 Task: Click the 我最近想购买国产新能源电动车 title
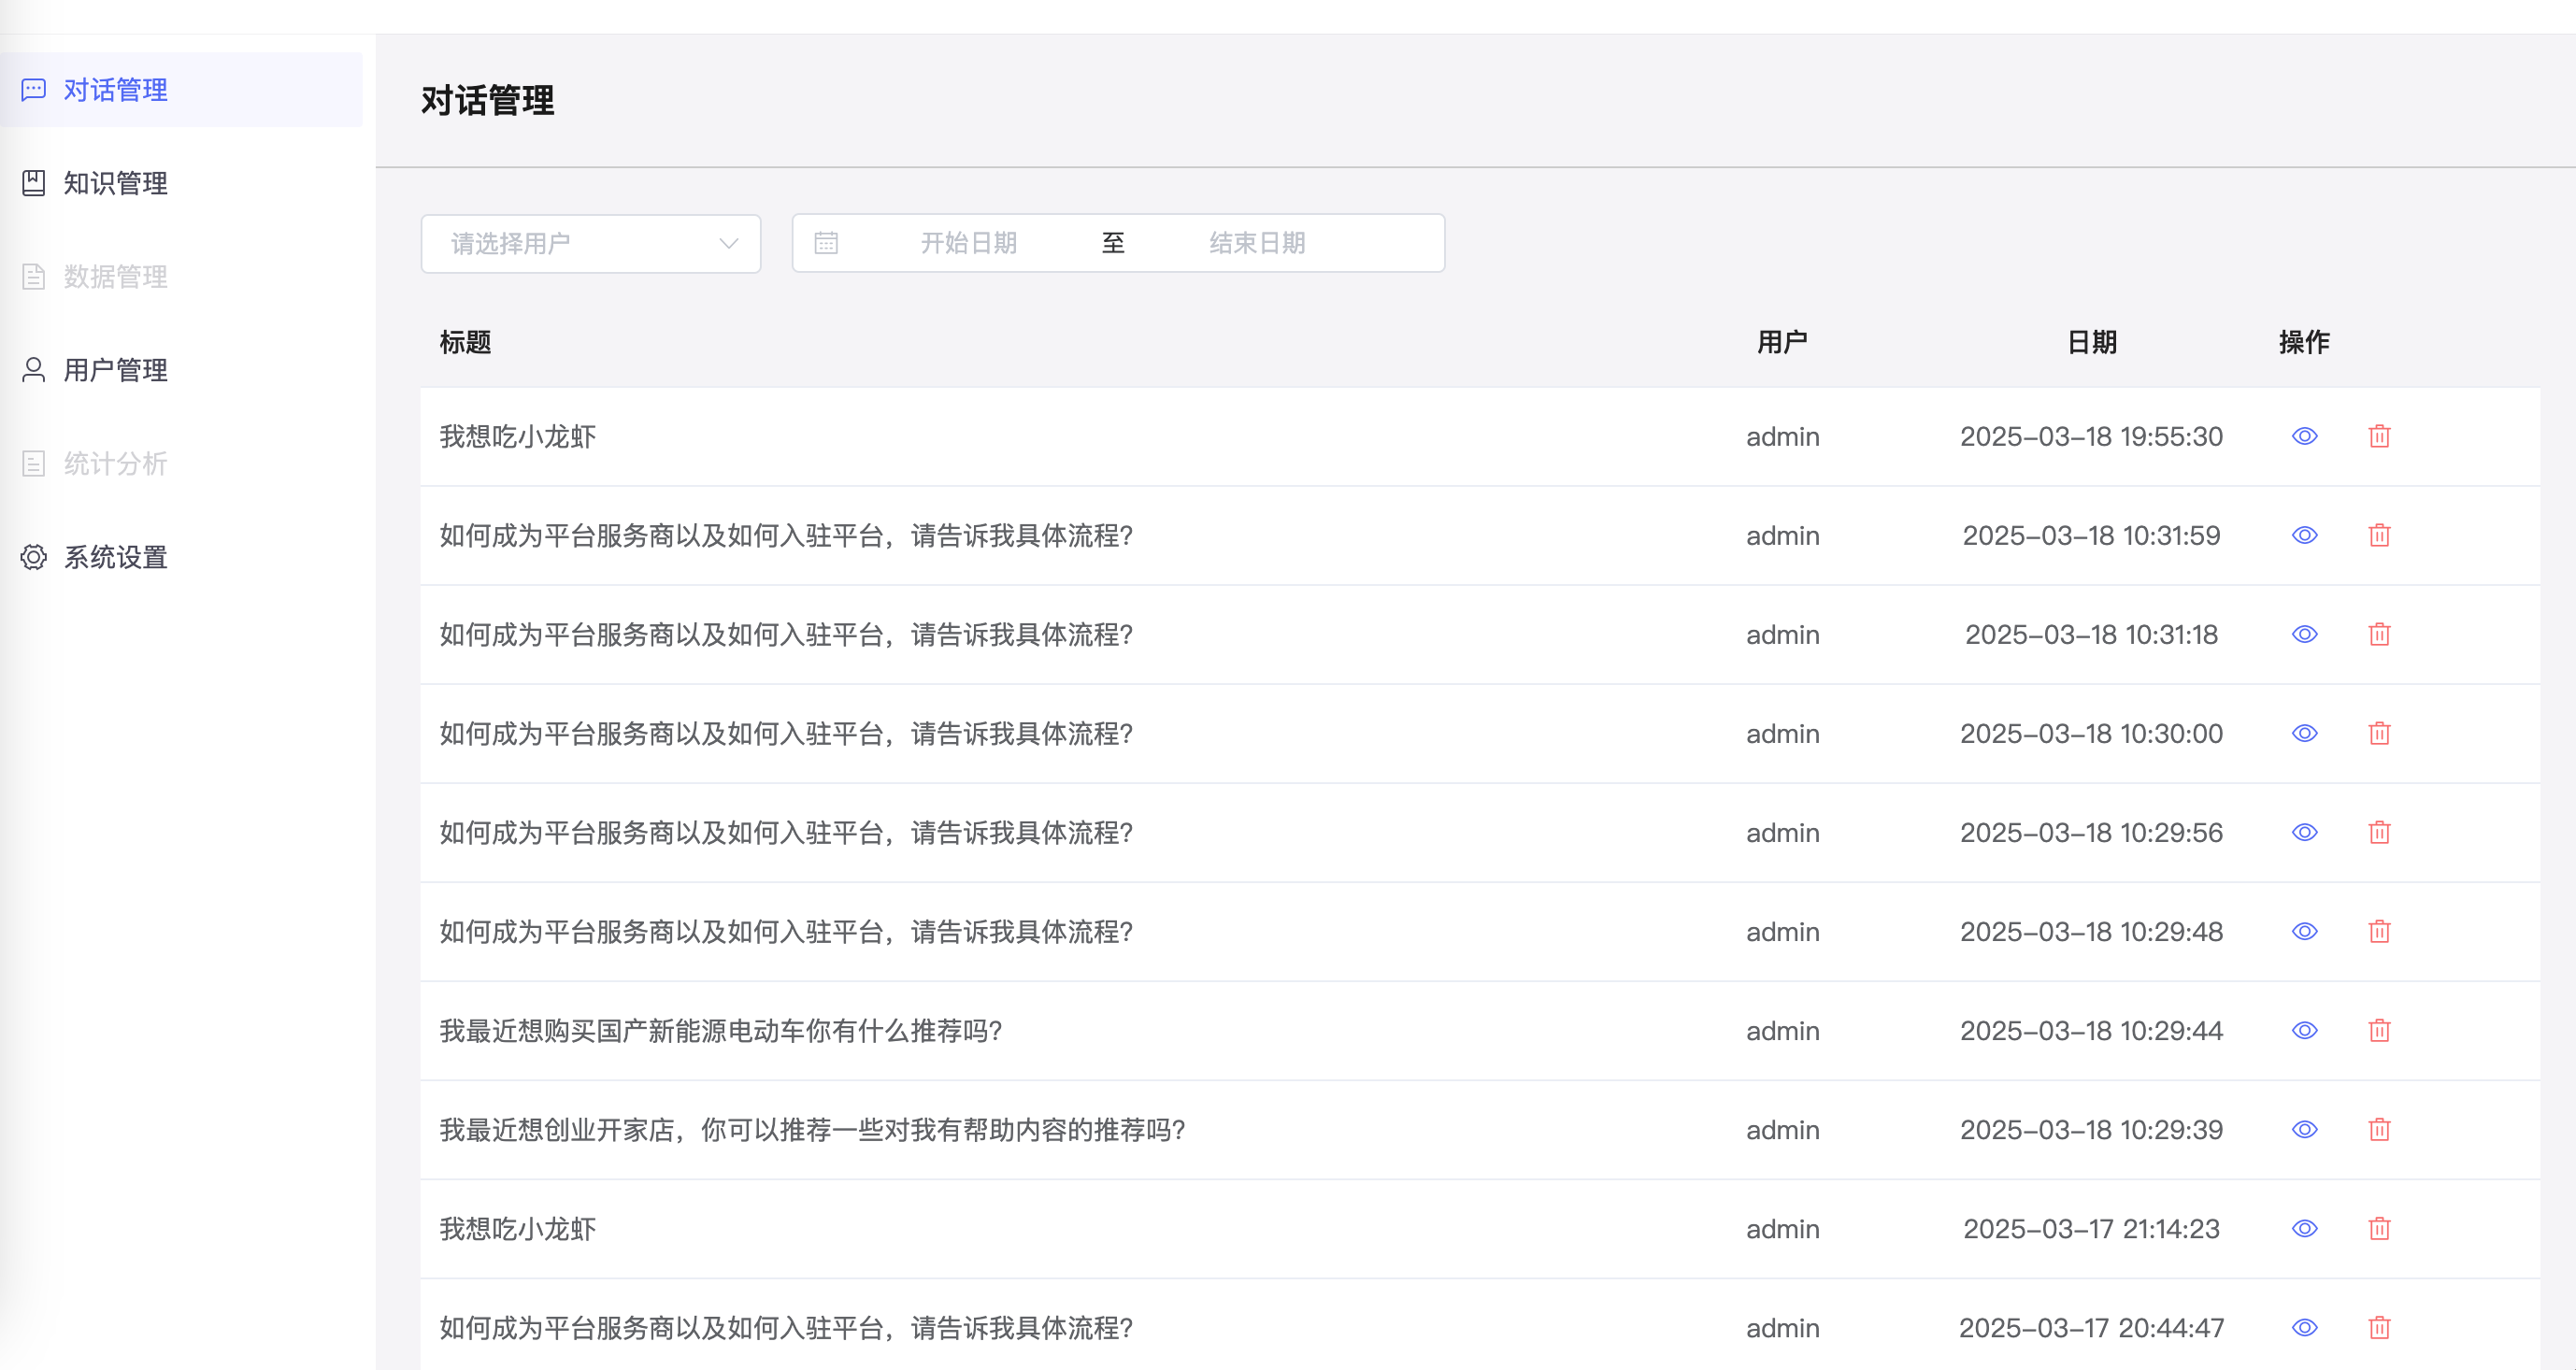click(721, 1031)
